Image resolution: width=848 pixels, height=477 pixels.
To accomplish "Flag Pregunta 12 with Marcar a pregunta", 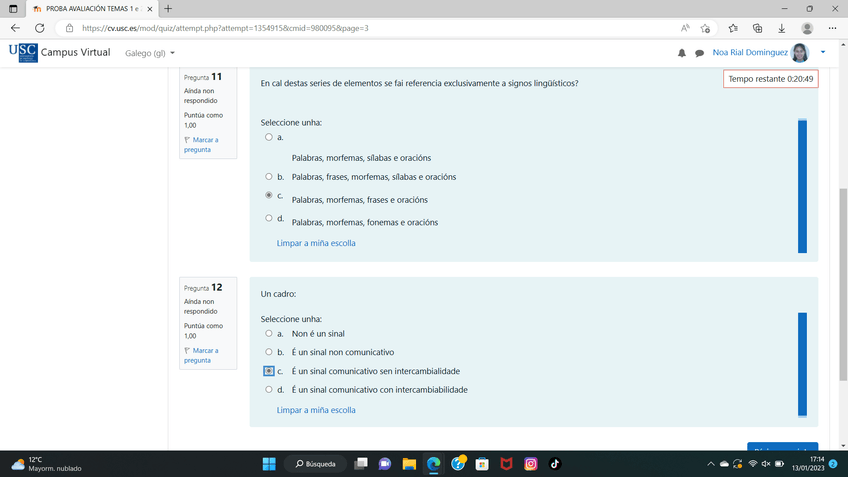I will pyautogui.click(x=201, y=355).
